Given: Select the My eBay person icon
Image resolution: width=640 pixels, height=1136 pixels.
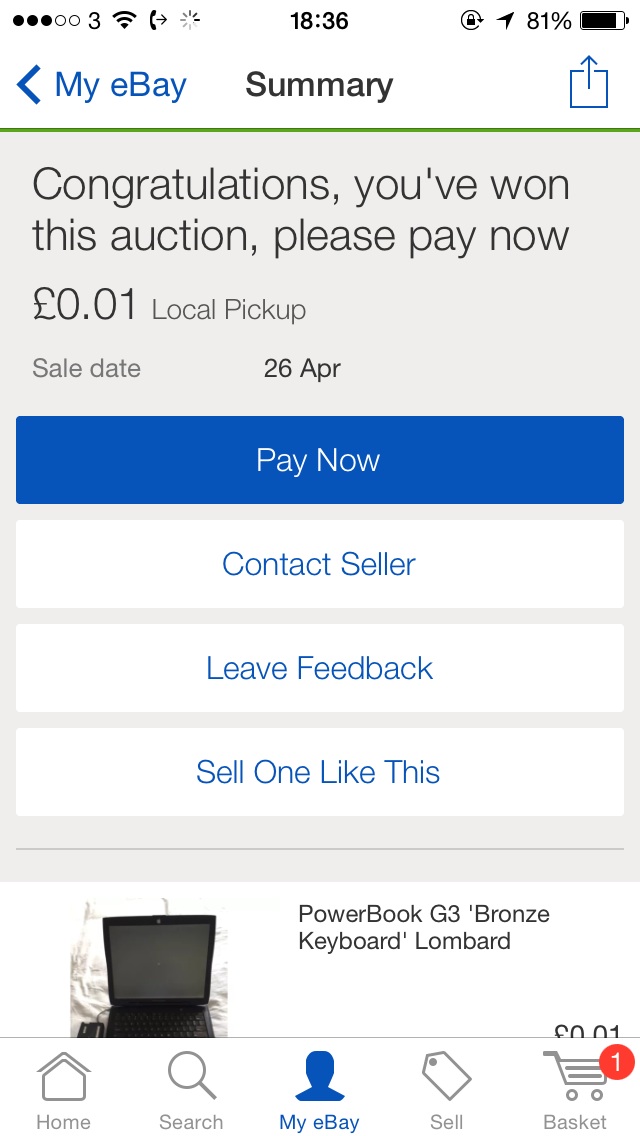Looking at the screenshot, I should [x=319, y=1076].
